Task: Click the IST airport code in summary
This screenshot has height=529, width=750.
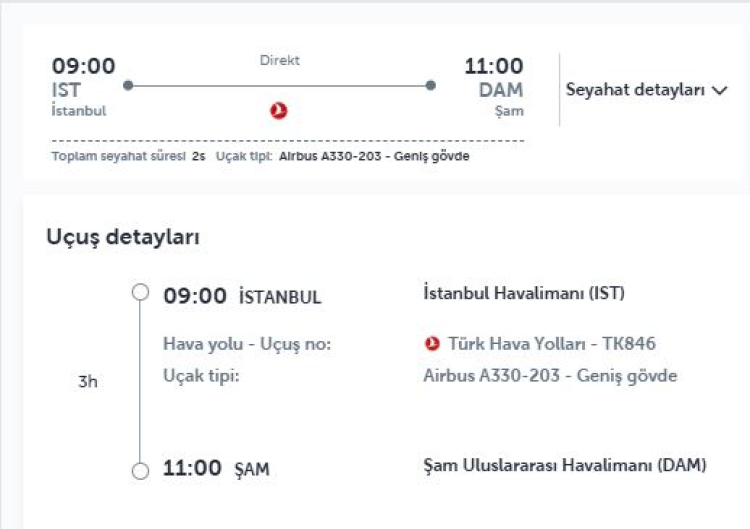Action: 66,91
